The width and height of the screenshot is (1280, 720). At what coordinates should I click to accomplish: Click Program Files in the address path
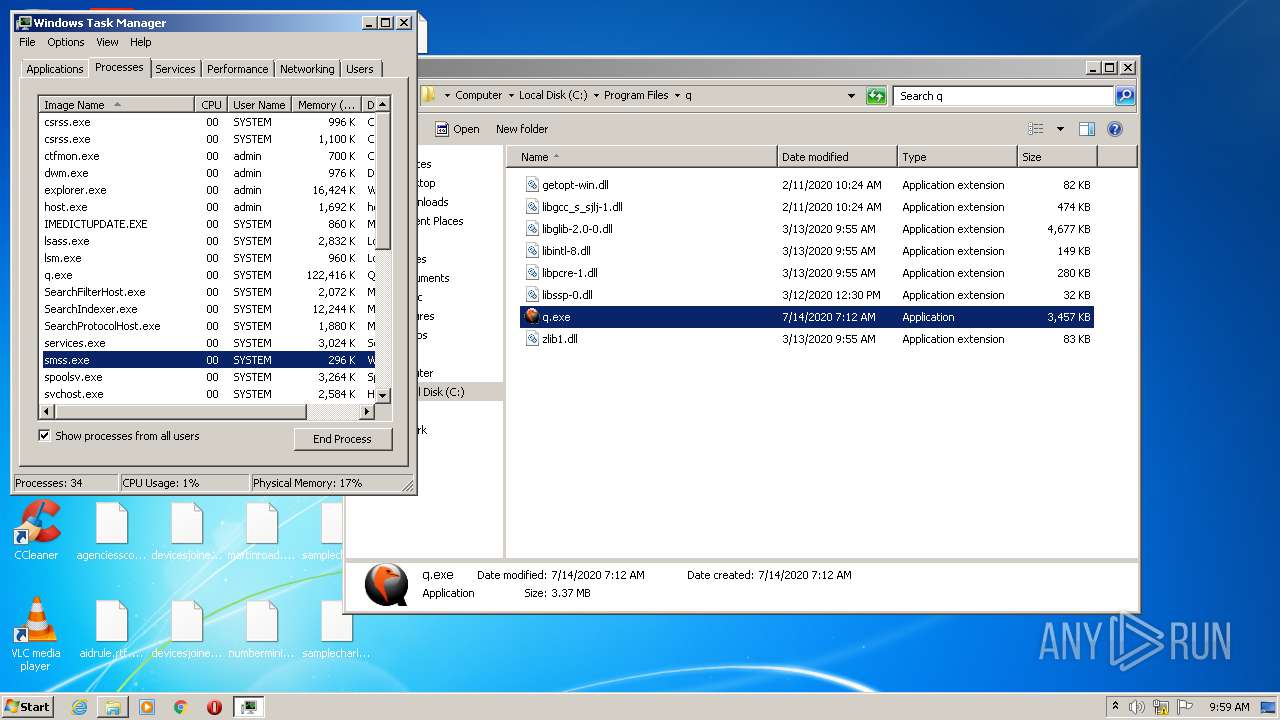(636, 96)
